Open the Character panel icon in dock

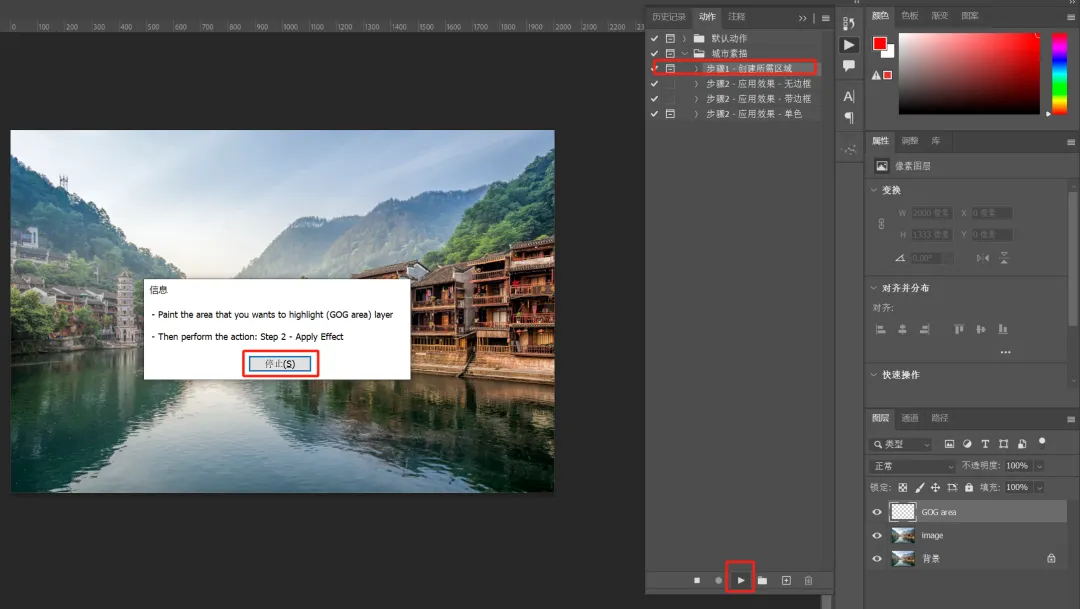tap(849, 96)
